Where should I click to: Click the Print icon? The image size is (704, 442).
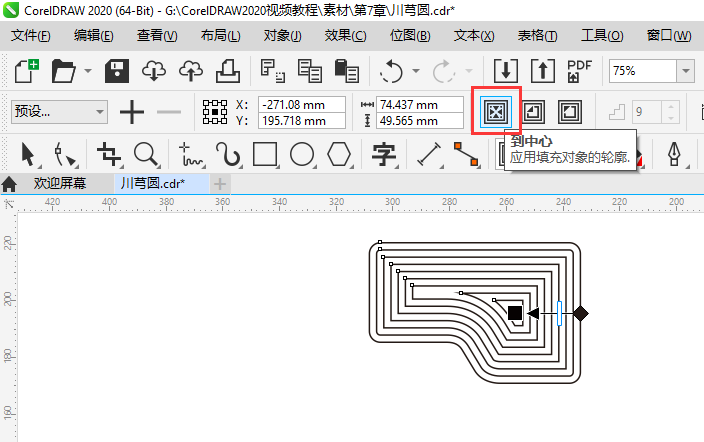coord(227,71)
